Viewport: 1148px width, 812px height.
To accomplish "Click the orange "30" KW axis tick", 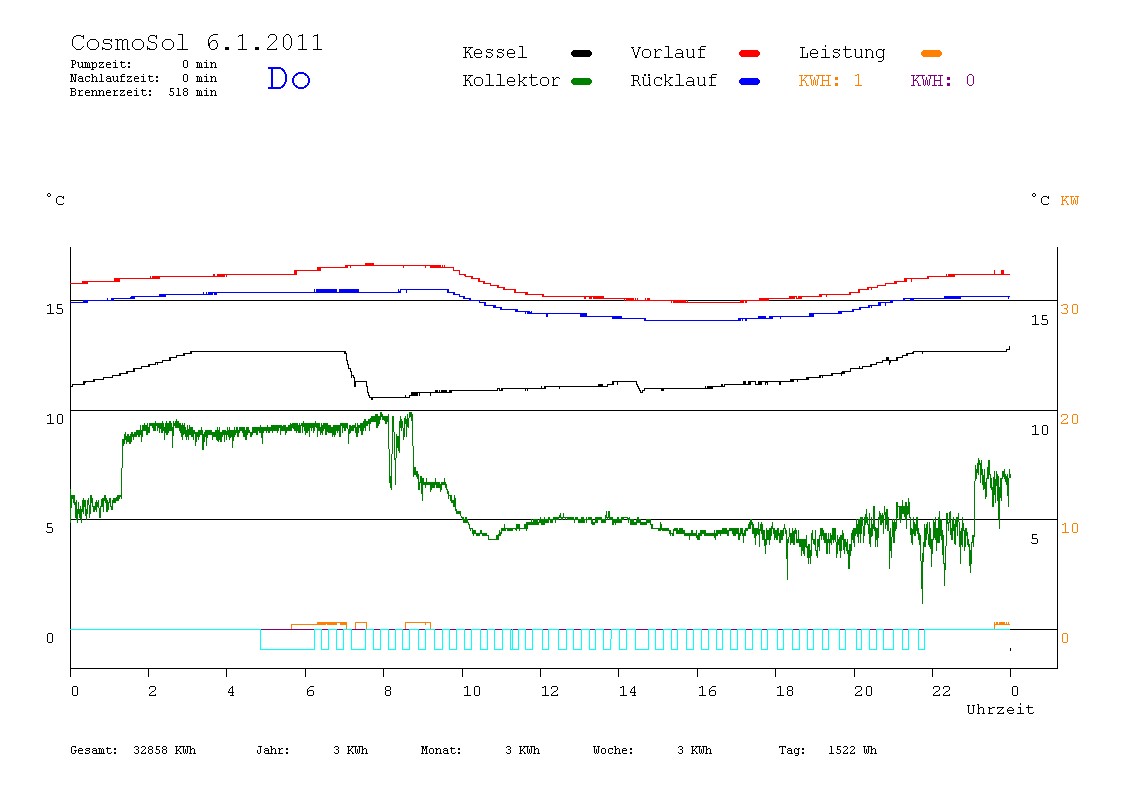I will click(x=1070, y=309).
